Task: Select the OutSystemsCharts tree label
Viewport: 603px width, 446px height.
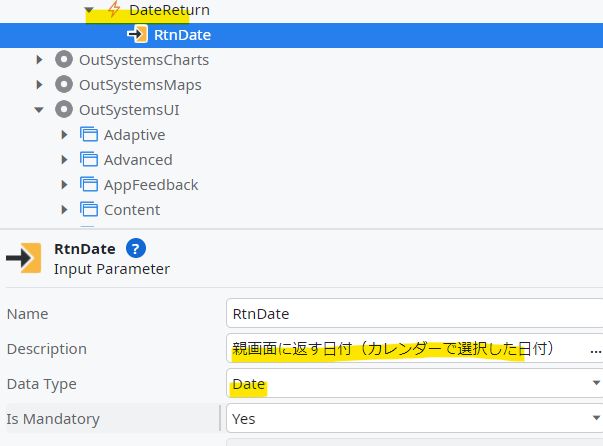Action: point(144,60)
